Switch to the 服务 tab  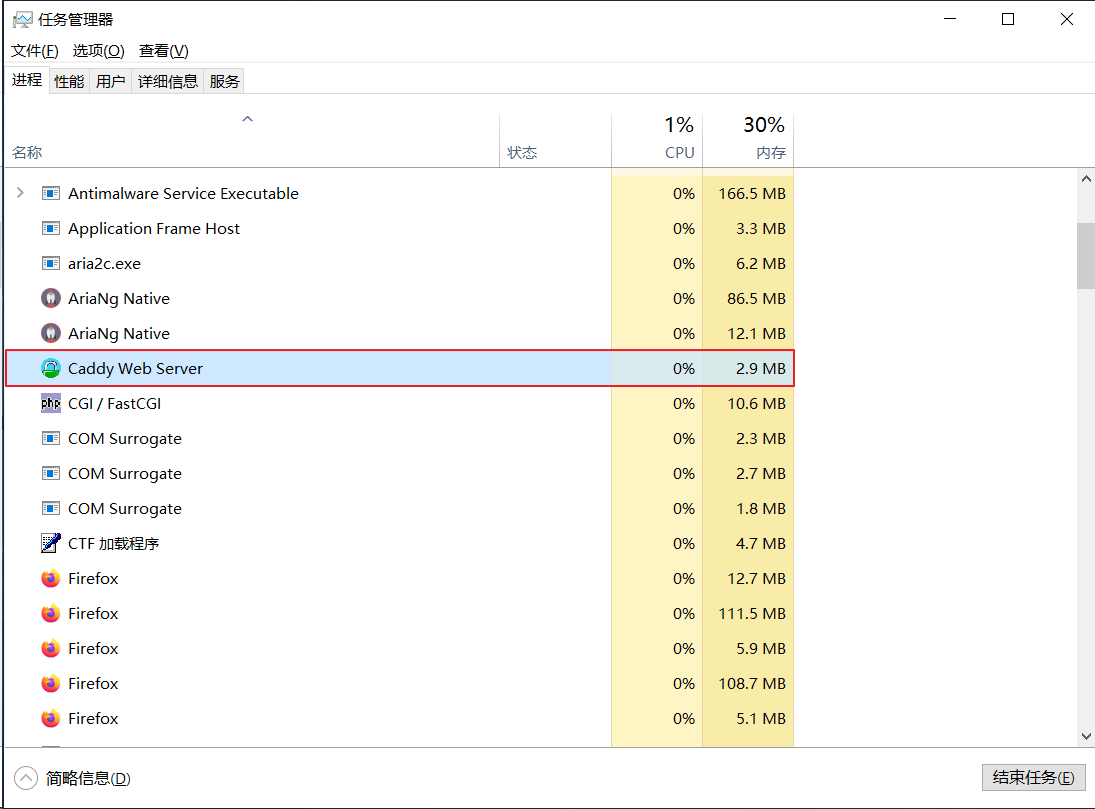pyautogui.click(x=224, y=82)
